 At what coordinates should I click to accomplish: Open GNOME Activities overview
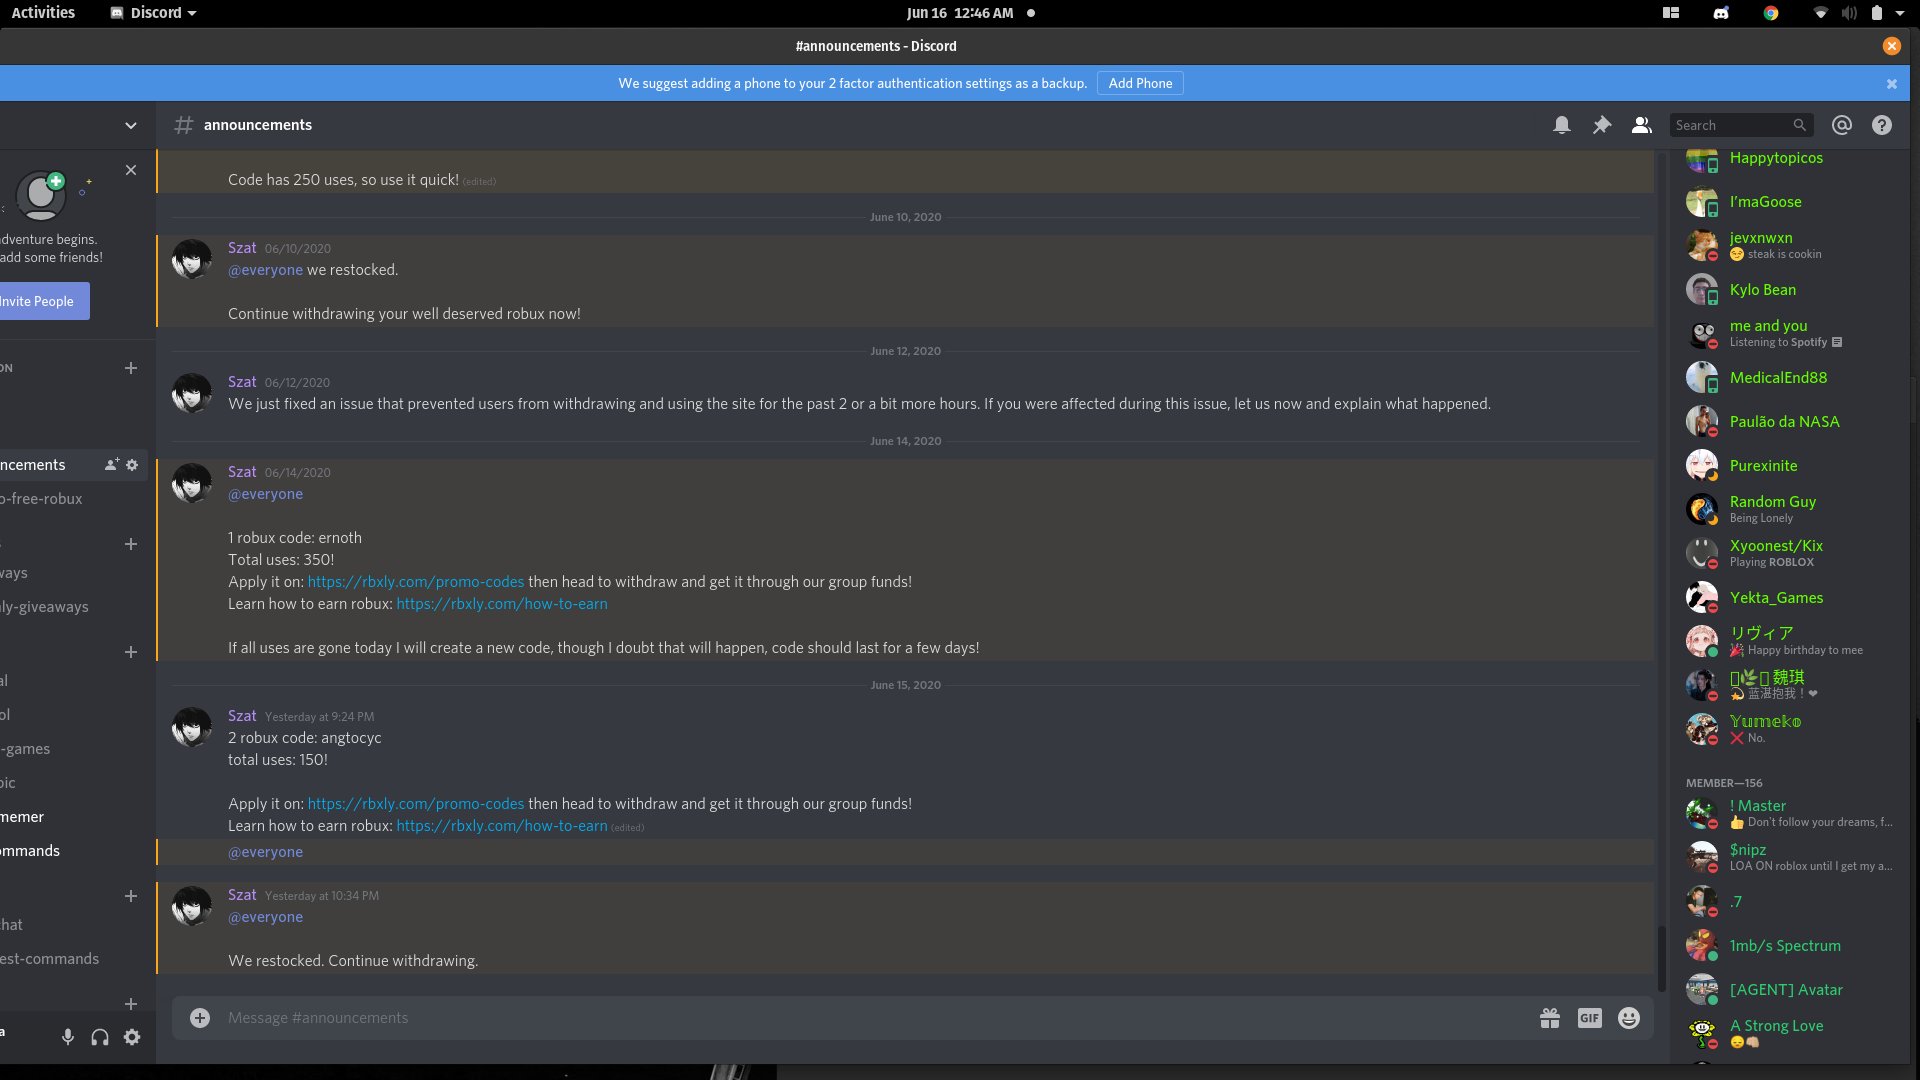[x=43, y=13]
